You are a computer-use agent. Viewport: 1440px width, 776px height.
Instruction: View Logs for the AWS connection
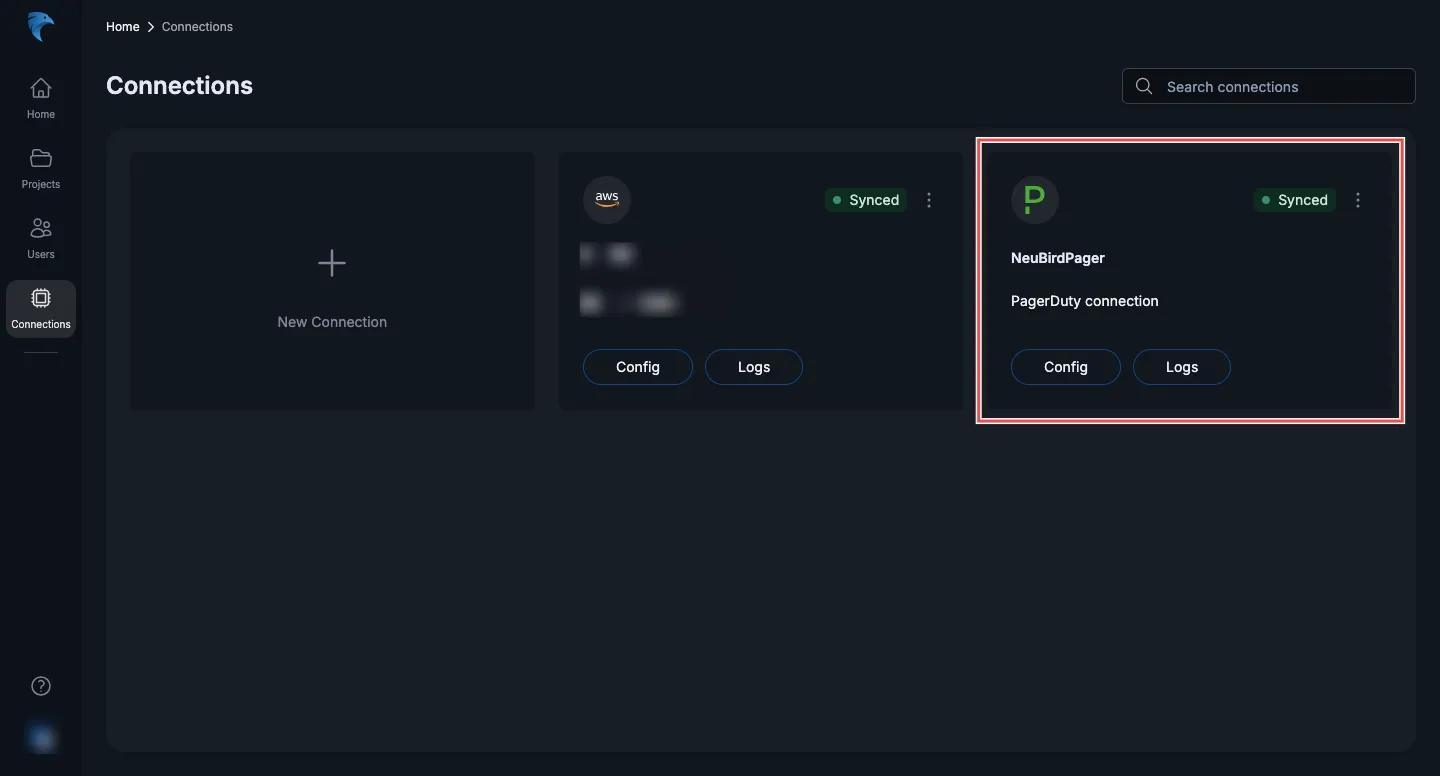click(x=754, y=367)
